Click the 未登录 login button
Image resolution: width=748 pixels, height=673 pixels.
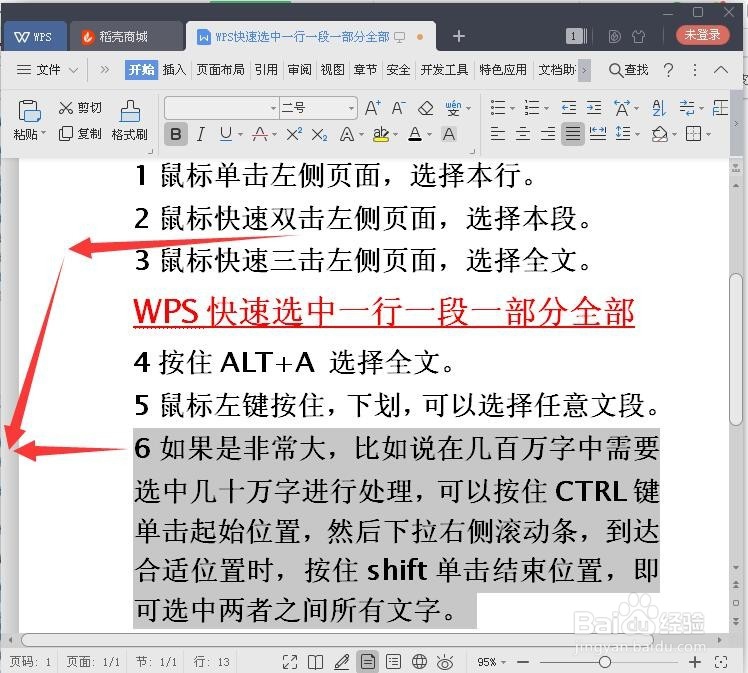click(x=702, y=34)
